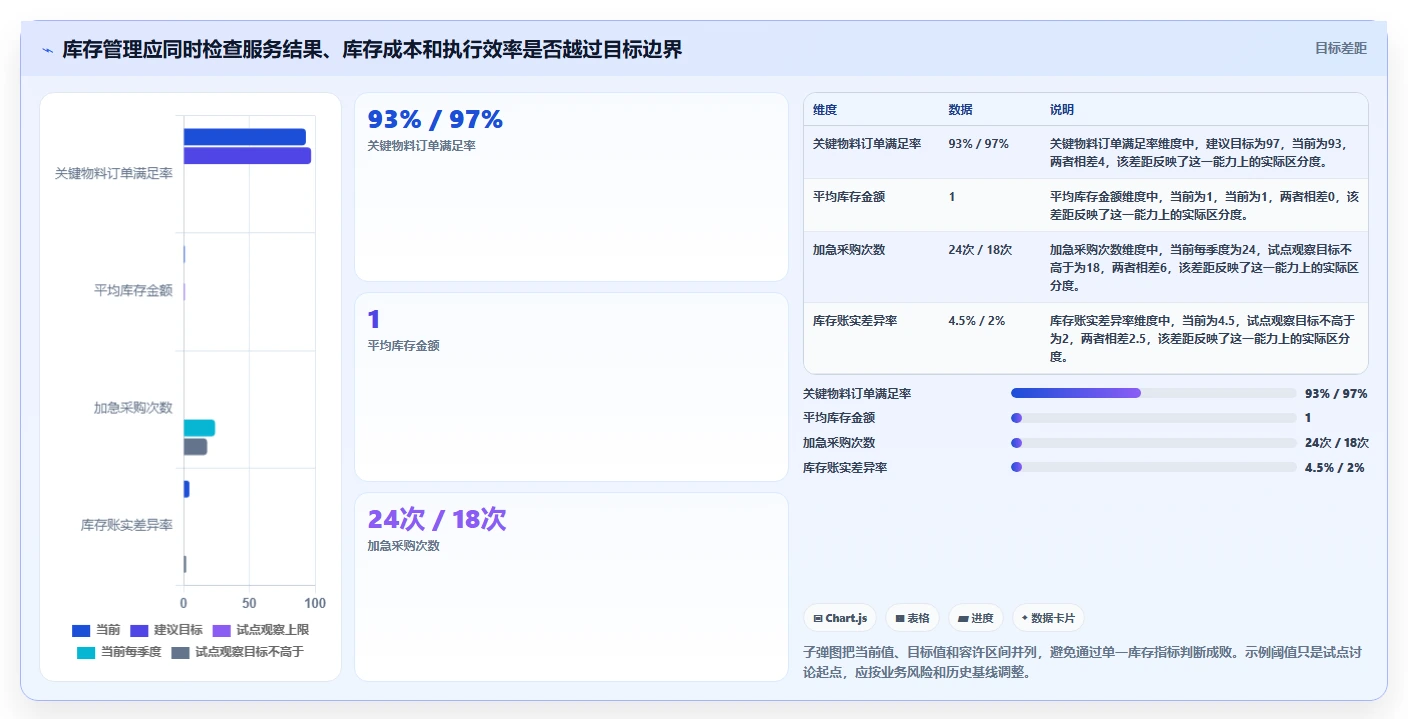Click the 93% / 97% value beside the progress bar

pyautogui.click(x=1335, y=394)
